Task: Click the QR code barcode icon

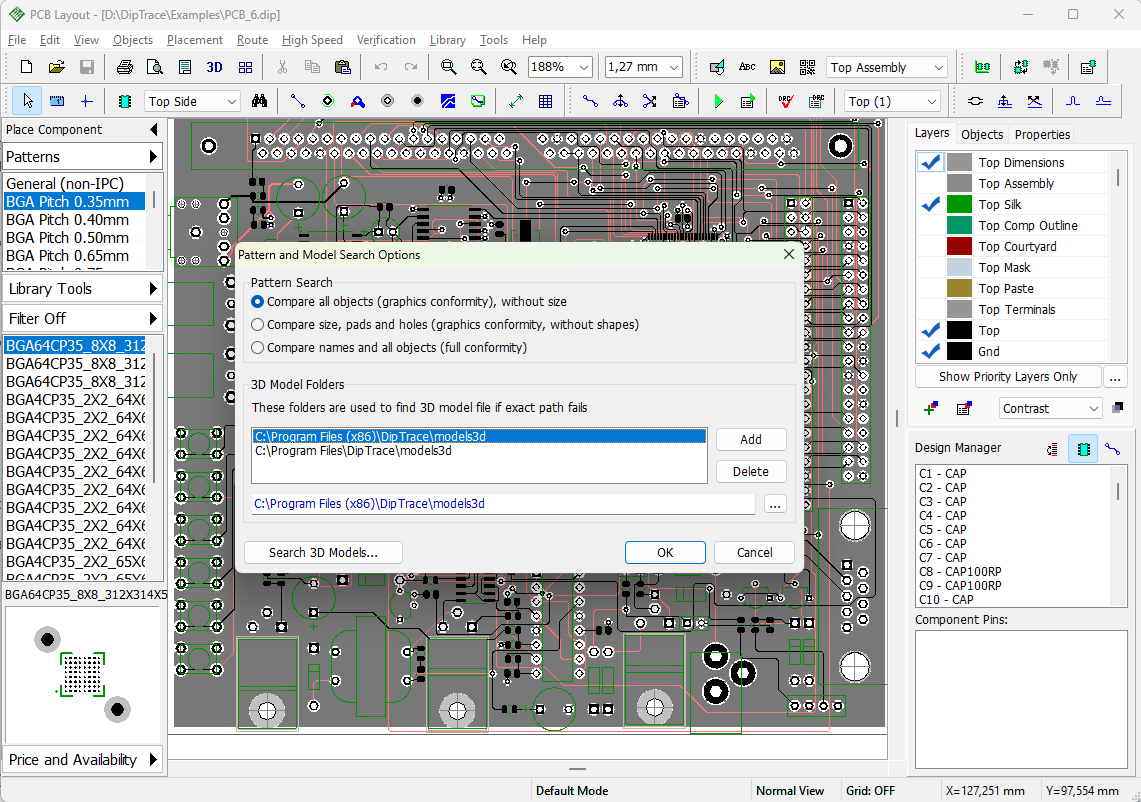Action: (807, 67)
